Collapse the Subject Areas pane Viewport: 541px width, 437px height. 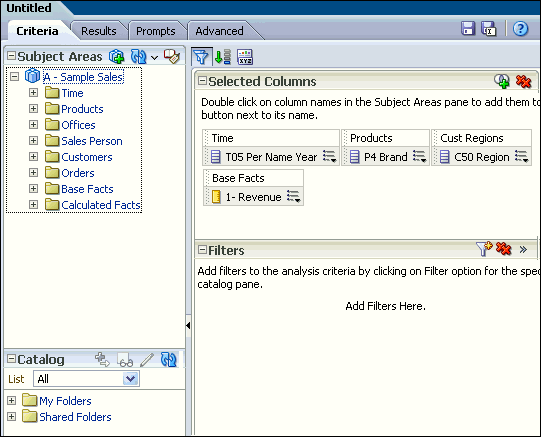11,56
